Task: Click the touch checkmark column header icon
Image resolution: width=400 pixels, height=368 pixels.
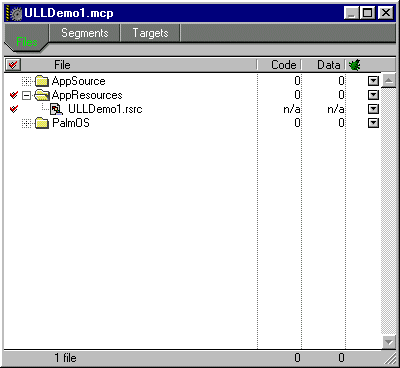Action: click(13, 65)
